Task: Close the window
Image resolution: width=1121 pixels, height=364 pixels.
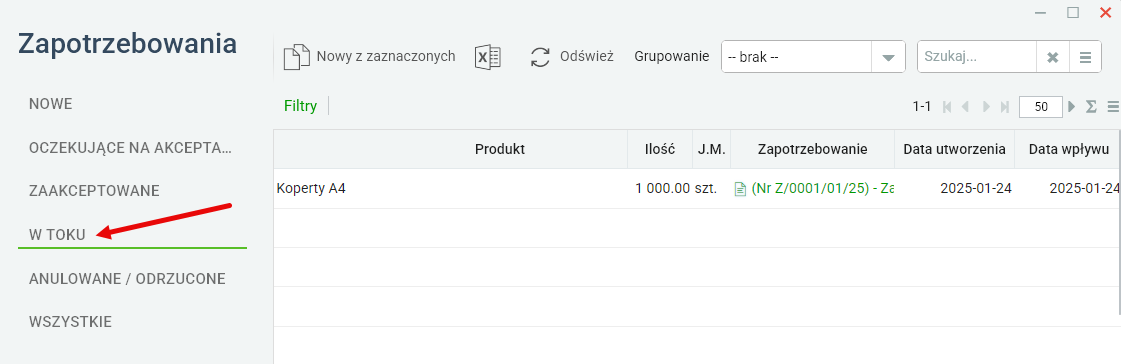Action: [1105, 12]
